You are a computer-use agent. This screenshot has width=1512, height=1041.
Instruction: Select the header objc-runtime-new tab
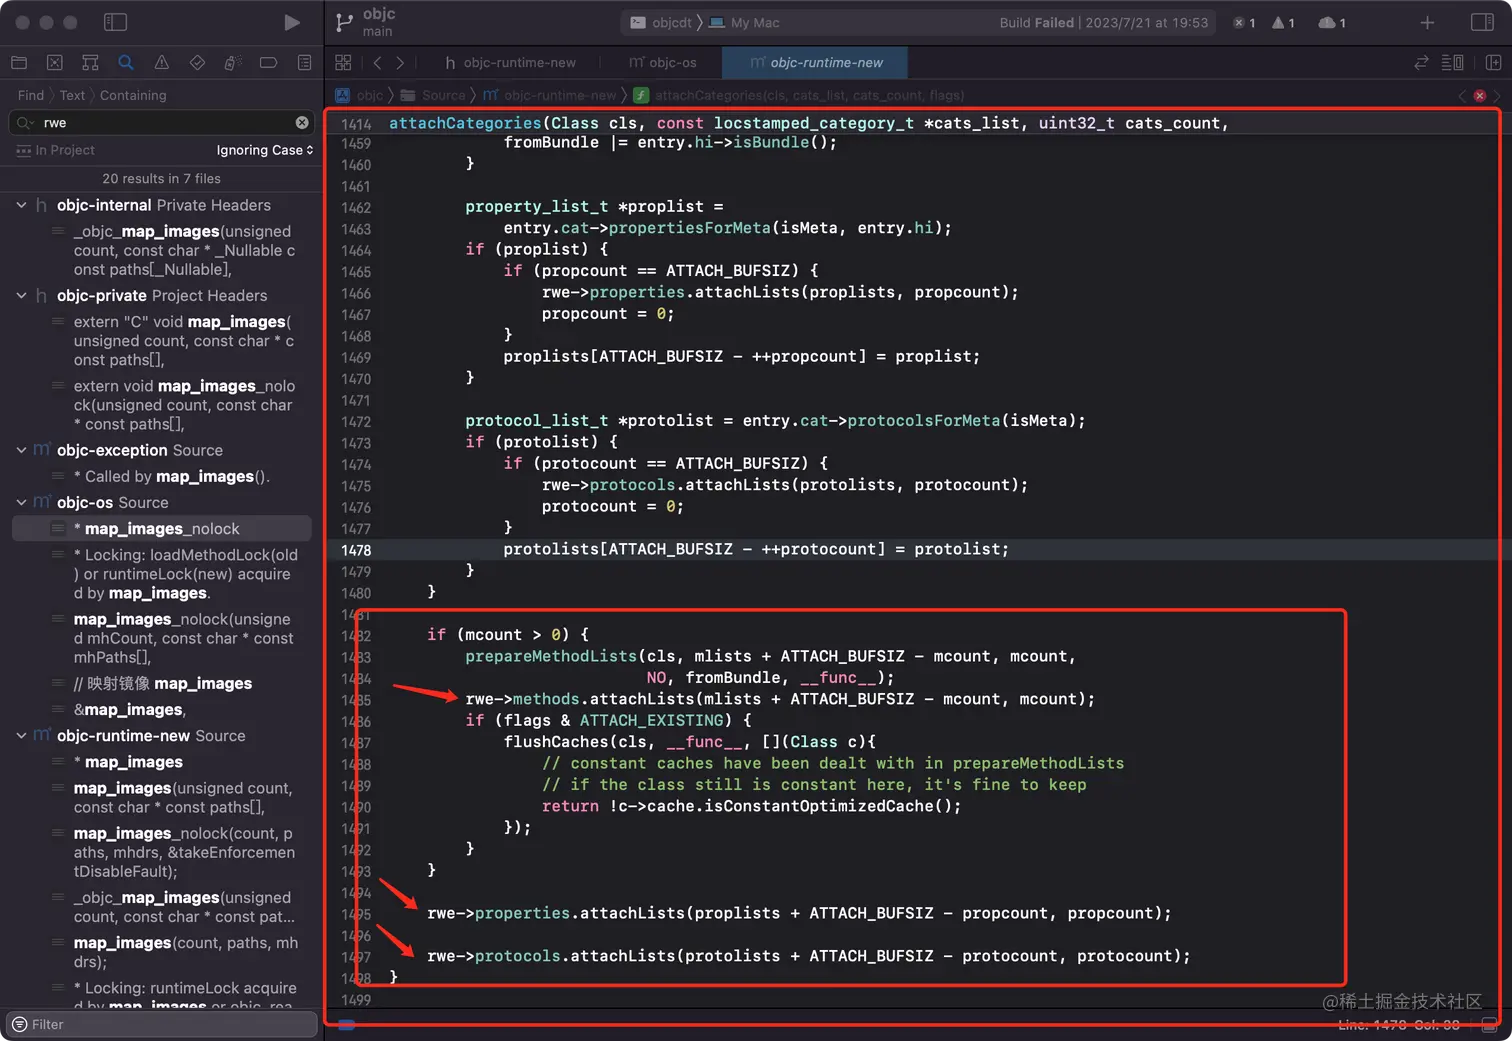tap(510, 63)
